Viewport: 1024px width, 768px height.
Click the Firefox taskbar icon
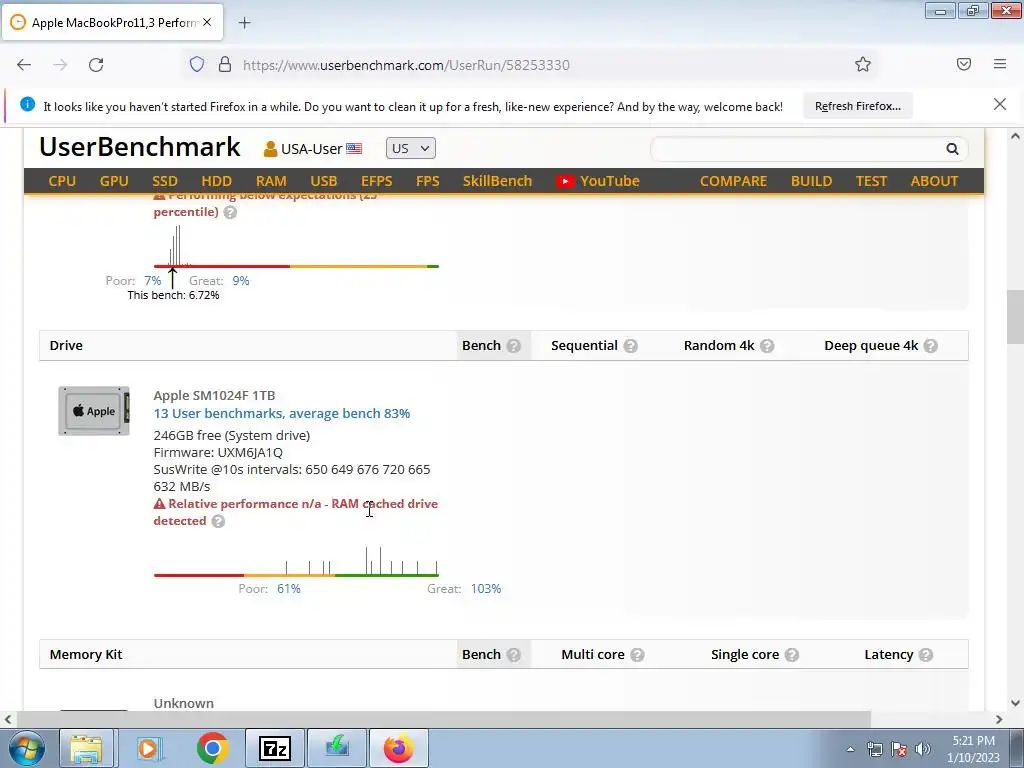[x=399, y=748]
